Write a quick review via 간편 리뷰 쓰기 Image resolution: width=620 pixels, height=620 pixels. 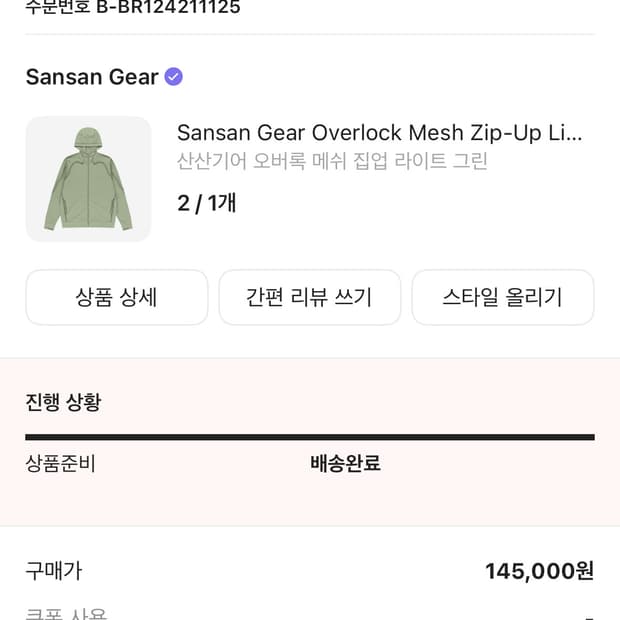click(x=309, y=297)
